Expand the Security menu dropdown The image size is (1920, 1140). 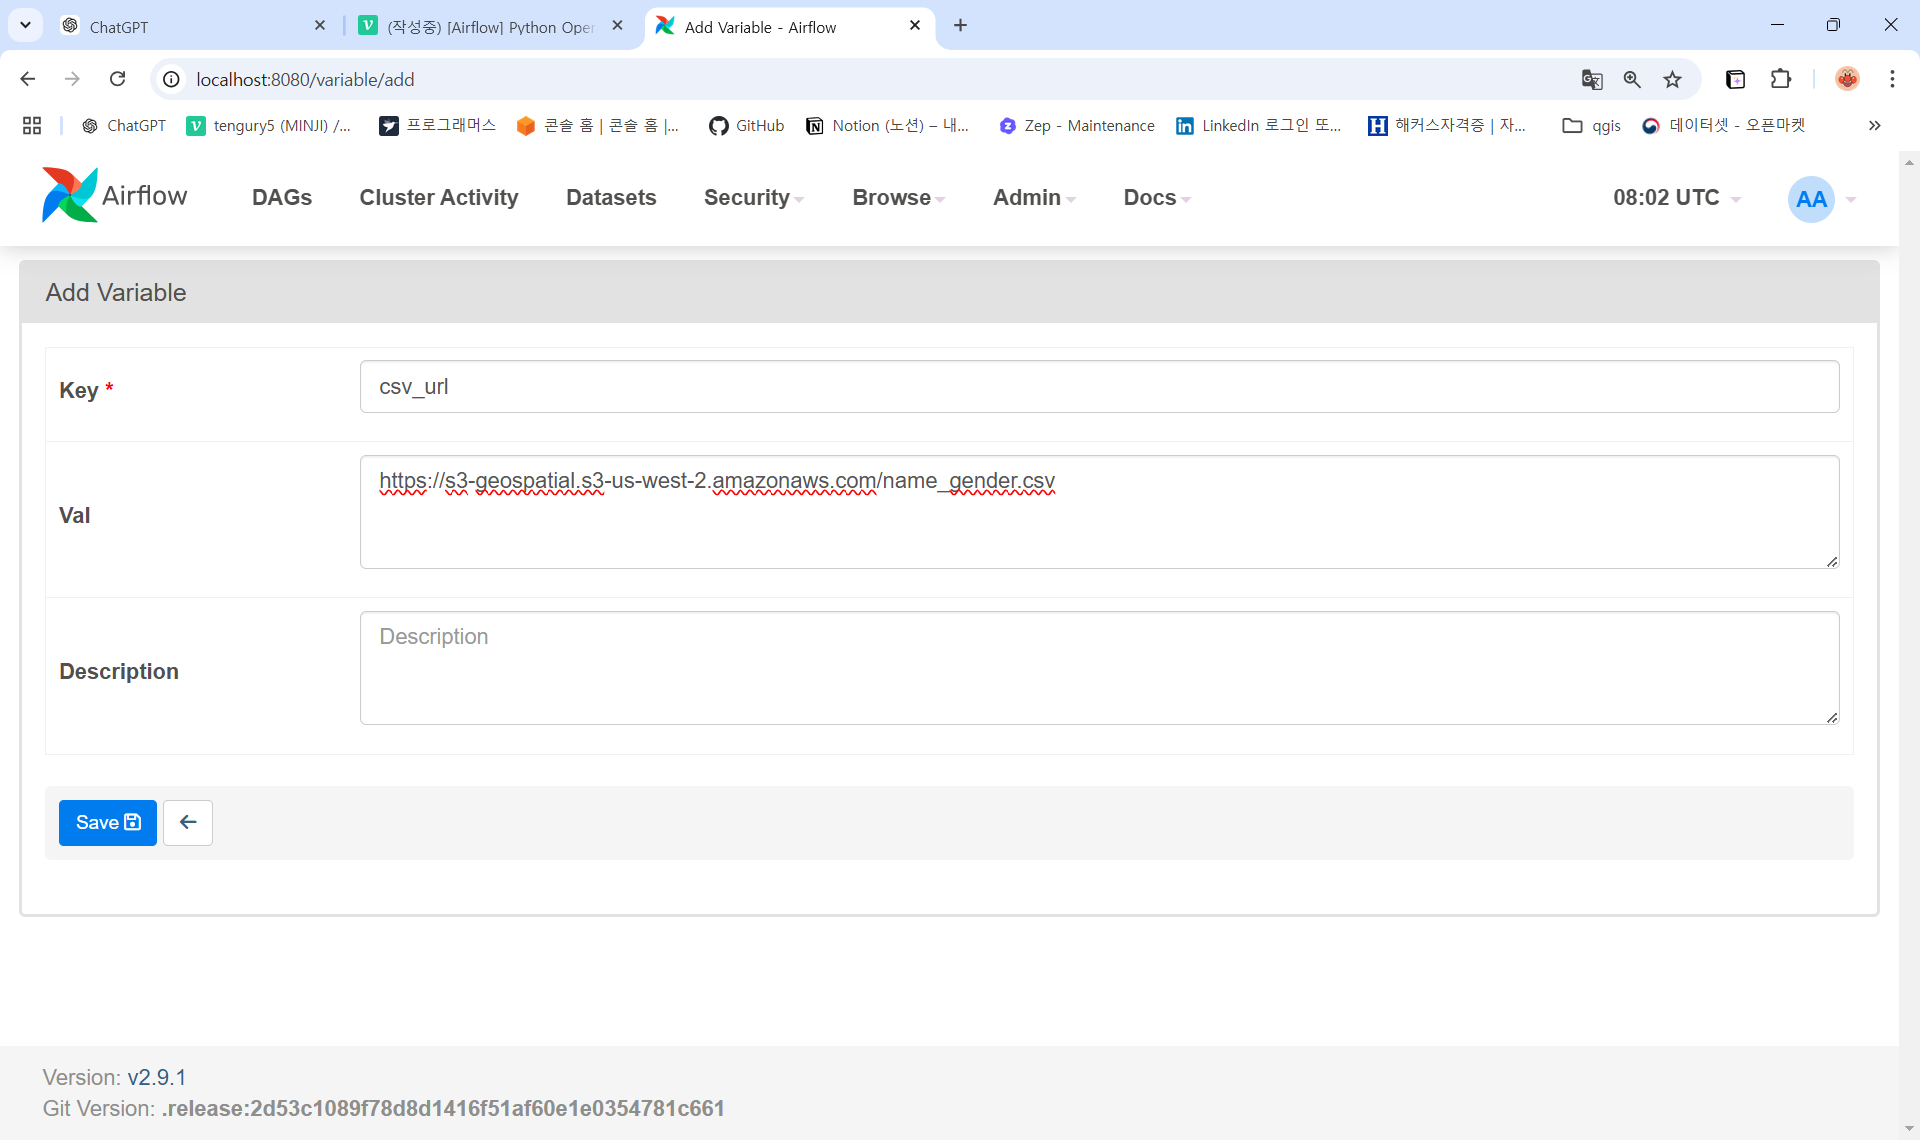coord(753,197)
